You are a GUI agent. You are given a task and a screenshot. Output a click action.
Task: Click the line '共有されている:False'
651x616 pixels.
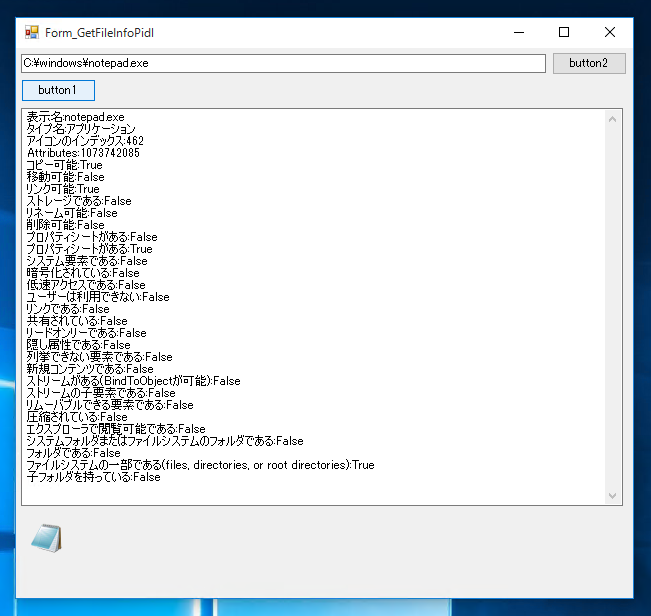pos(77,322)
